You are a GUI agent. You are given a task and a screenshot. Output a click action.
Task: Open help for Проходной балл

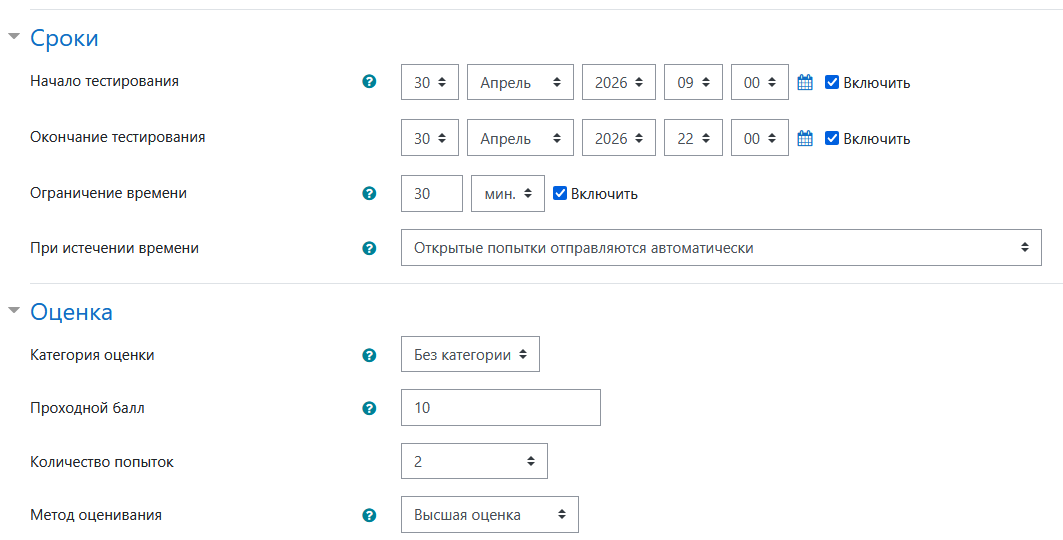pyautogui.click(x=369, y=408)
